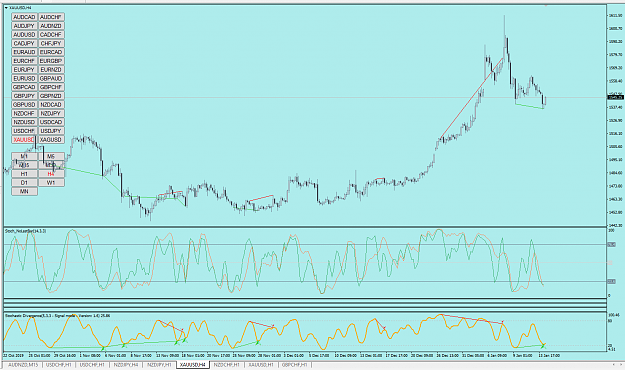Click the Stochastic Divergence indicator label
Screen dimensions: 625x370
pos(57,316)
